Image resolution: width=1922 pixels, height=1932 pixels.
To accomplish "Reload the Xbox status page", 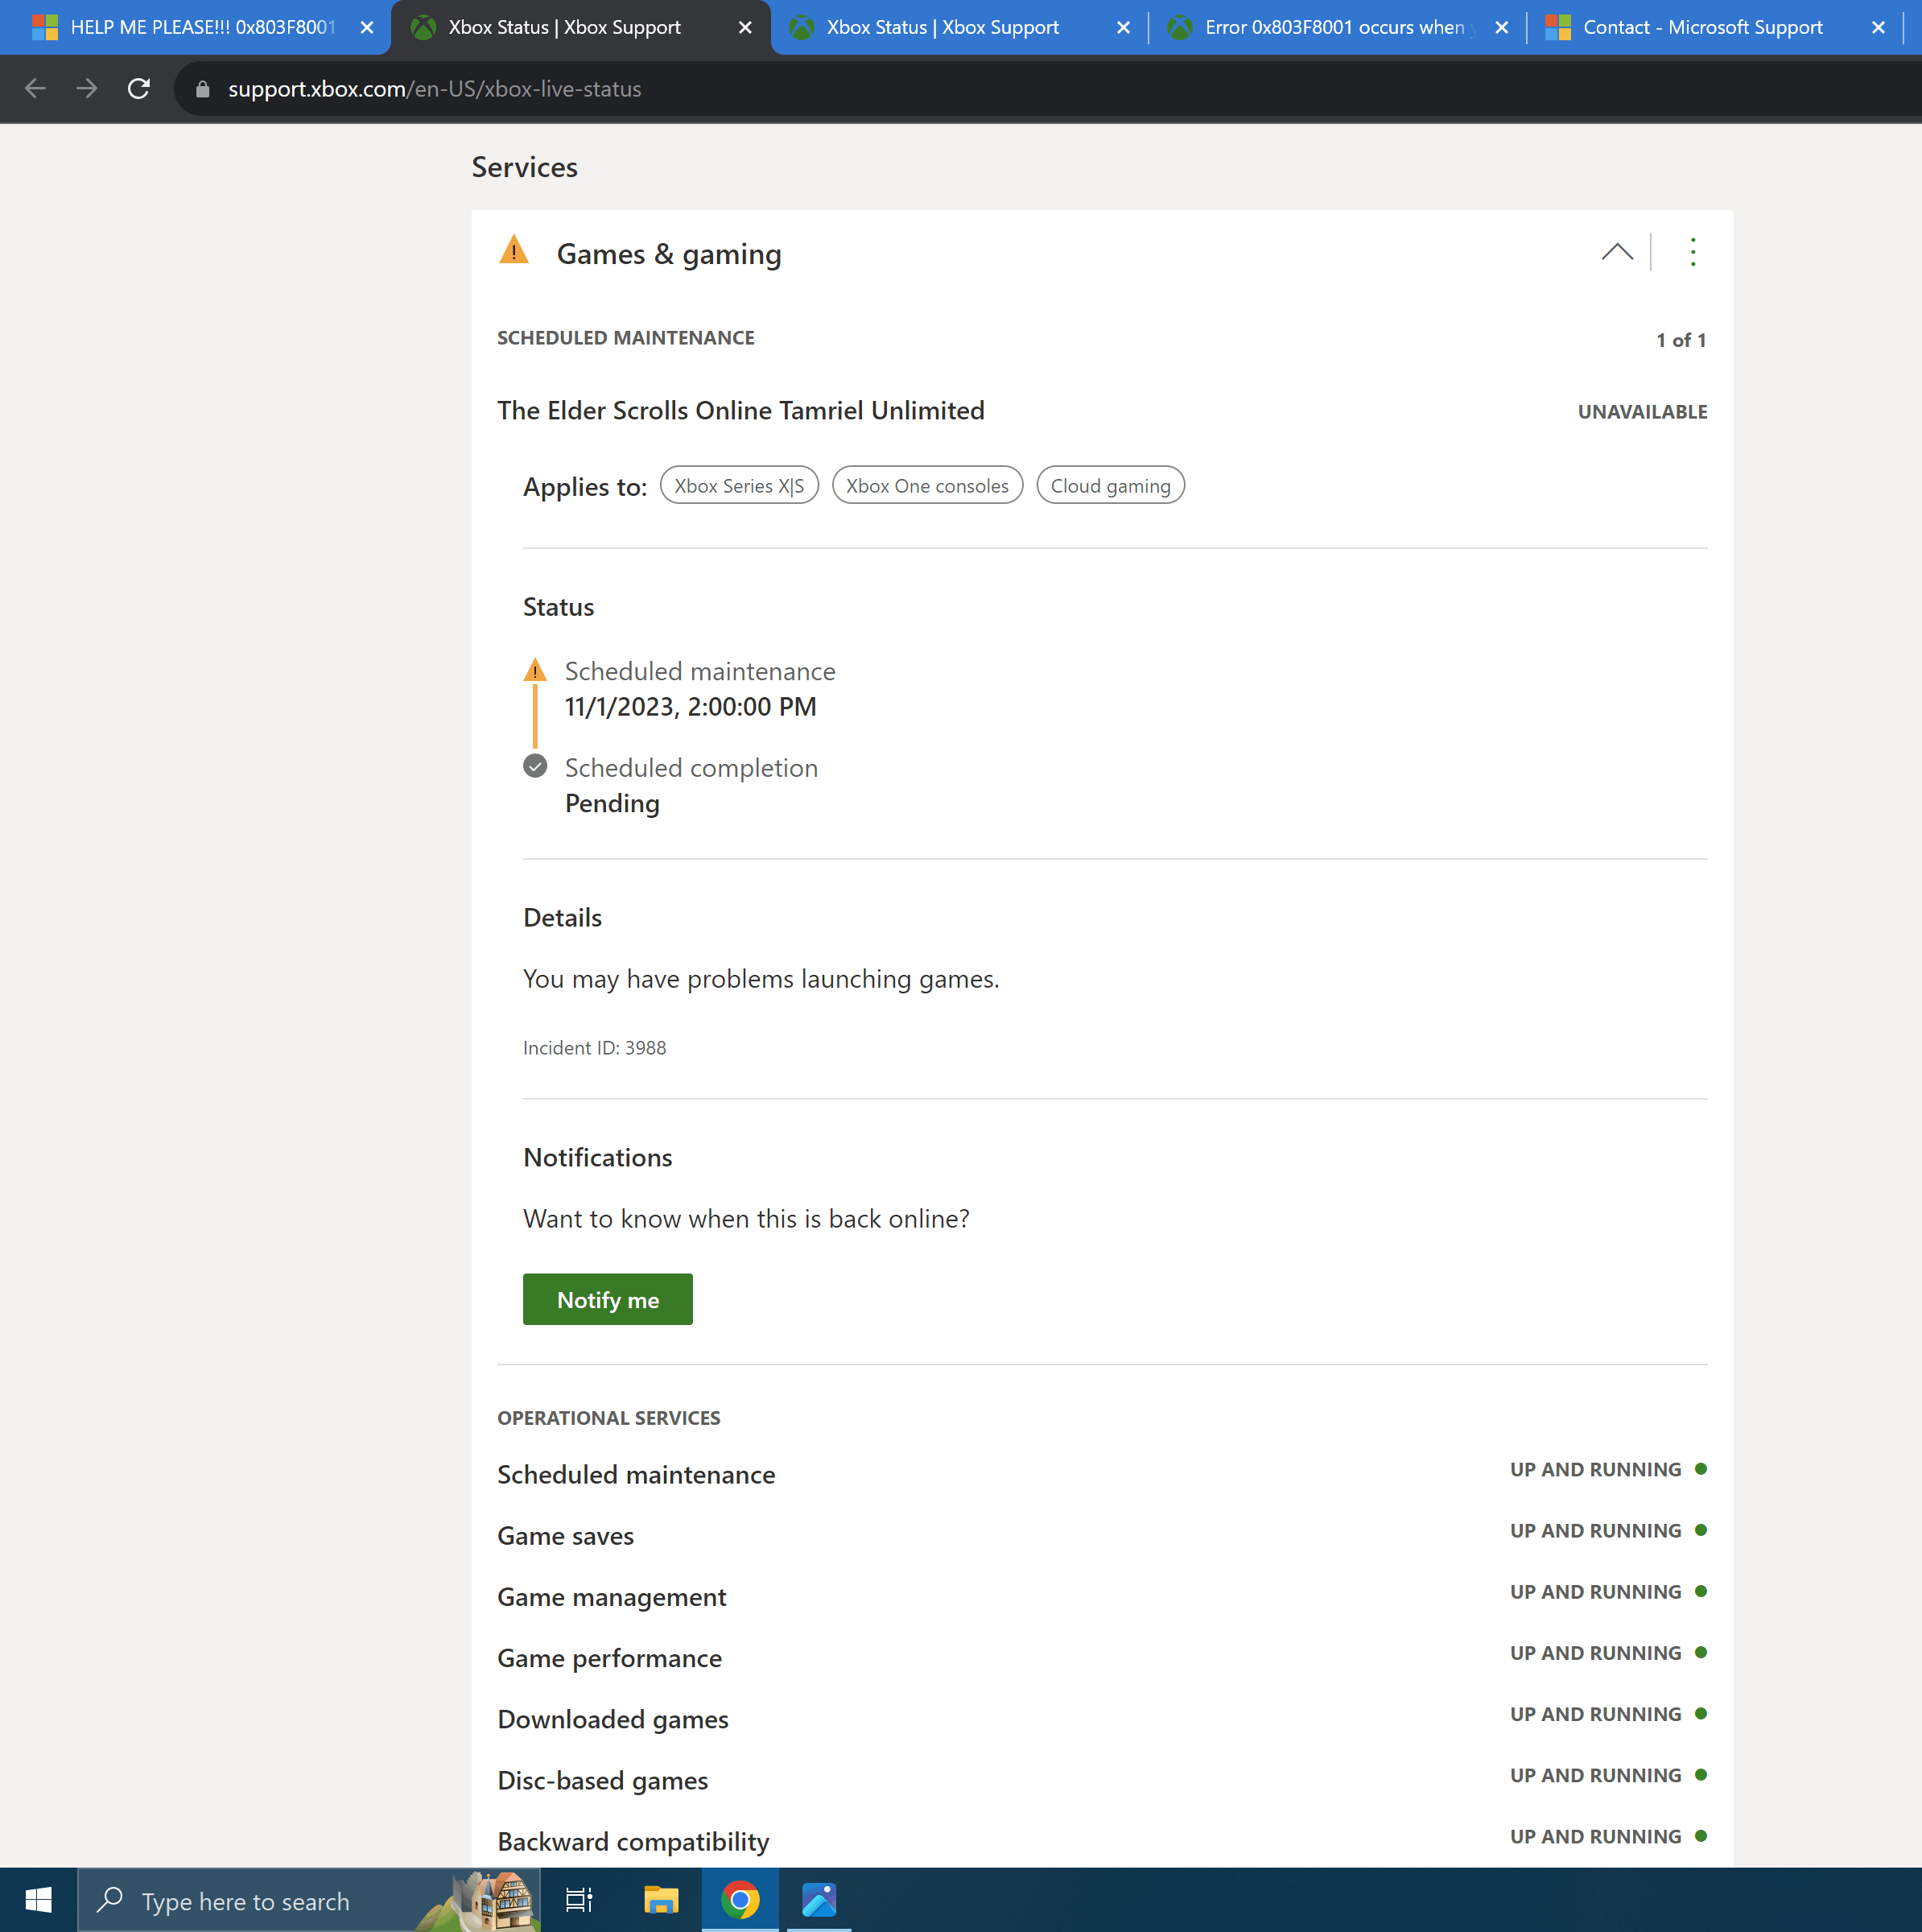I will coord(139,89).
